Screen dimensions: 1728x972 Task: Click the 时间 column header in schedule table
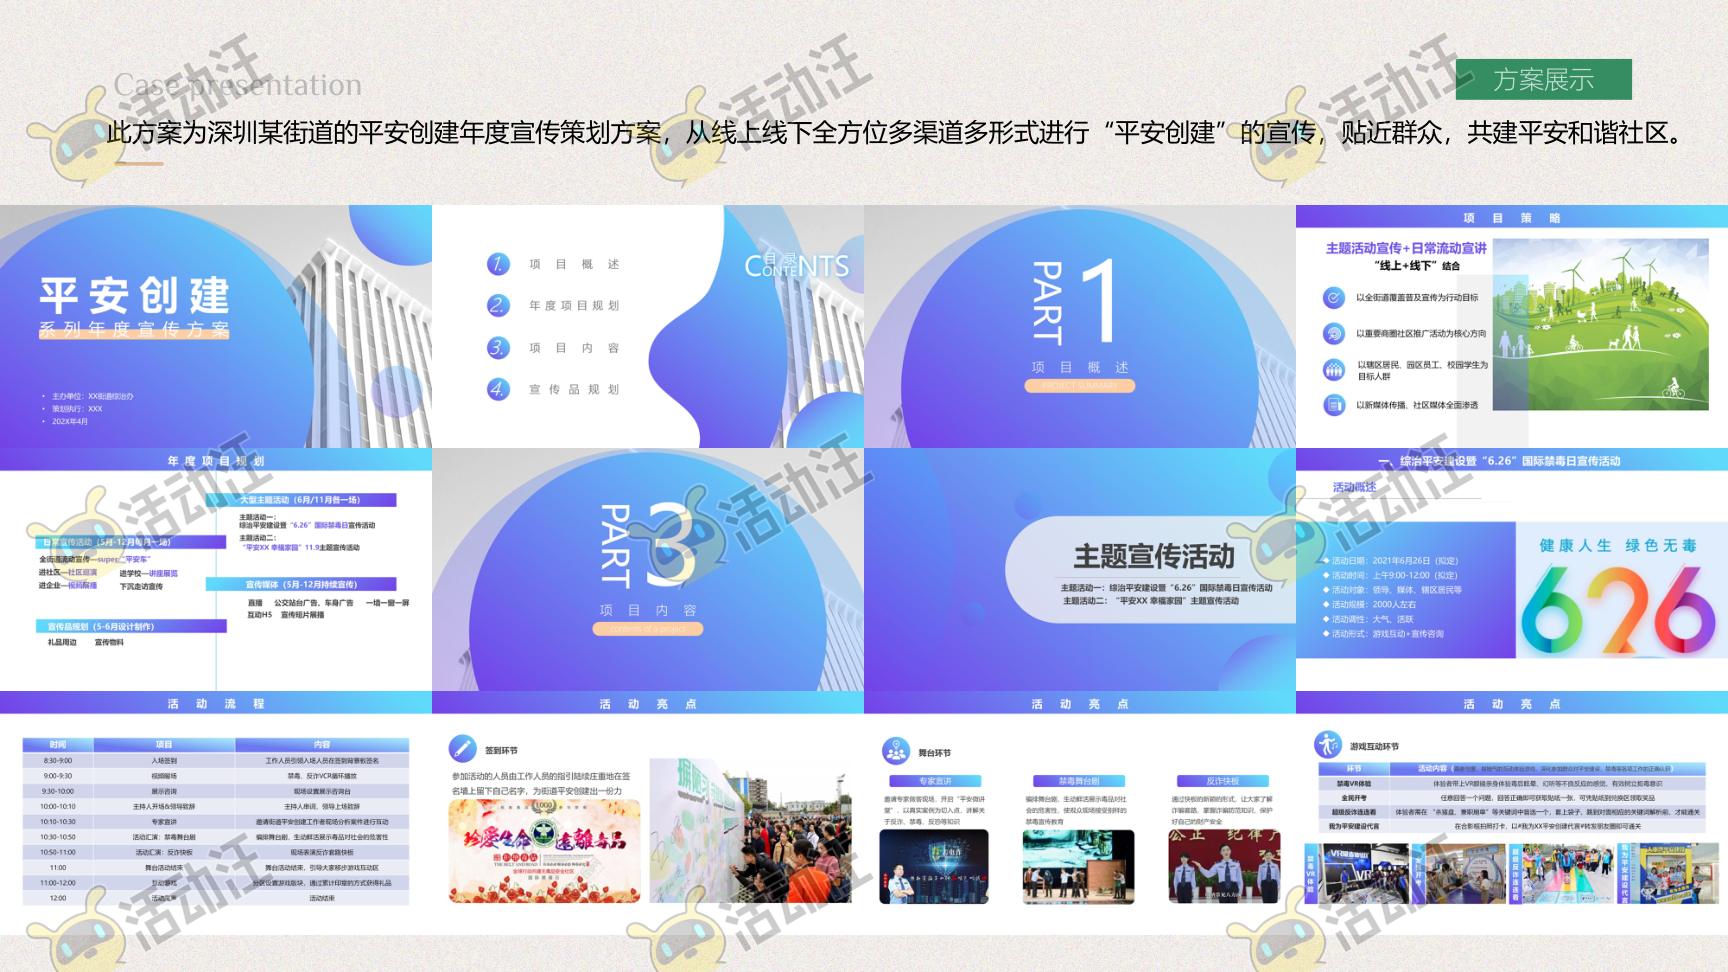pos(58,745)
